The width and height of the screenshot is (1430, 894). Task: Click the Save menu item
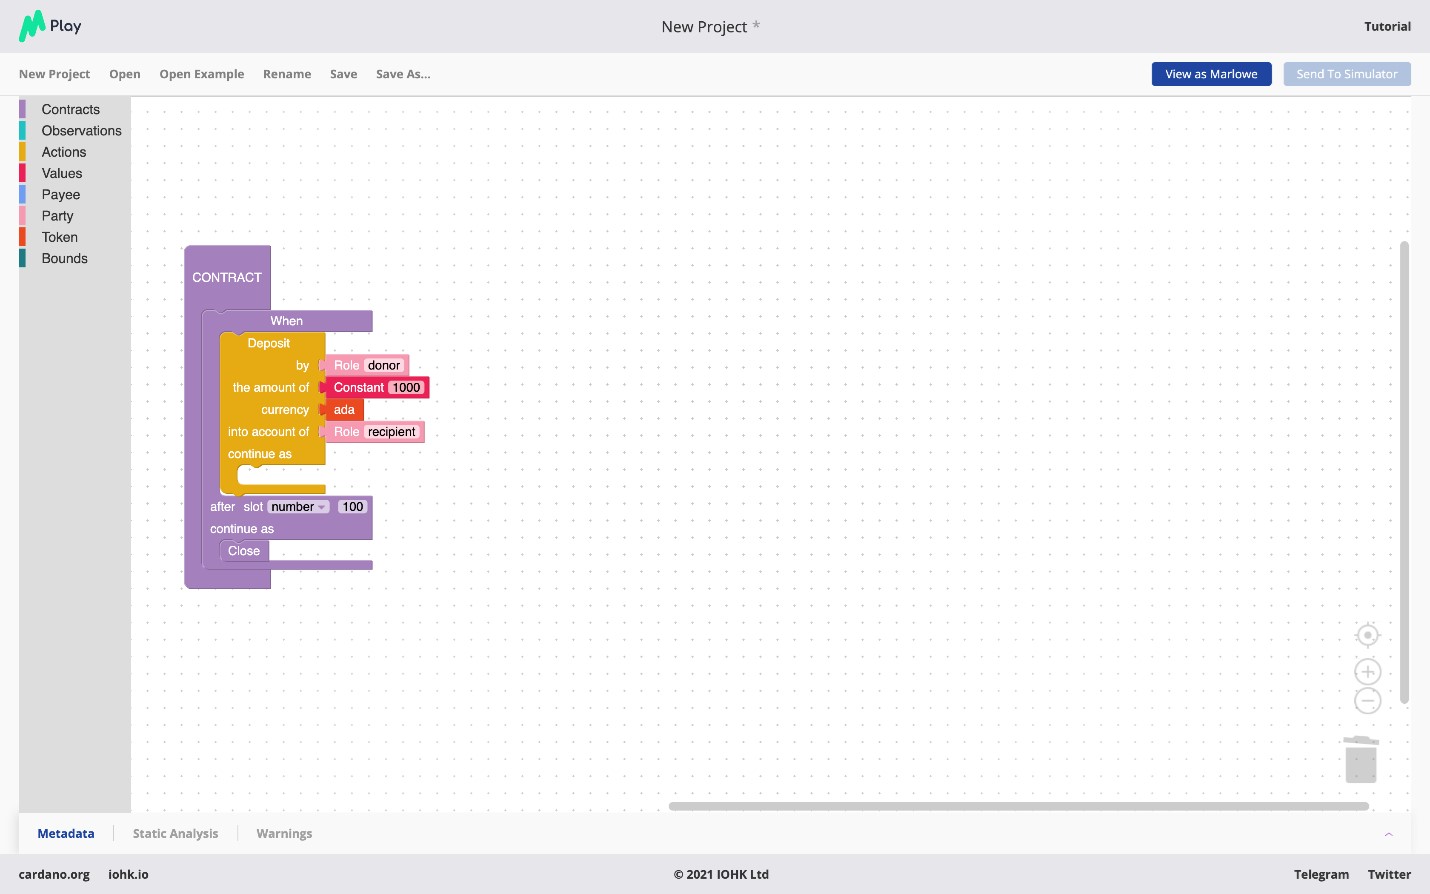[344, 74]
